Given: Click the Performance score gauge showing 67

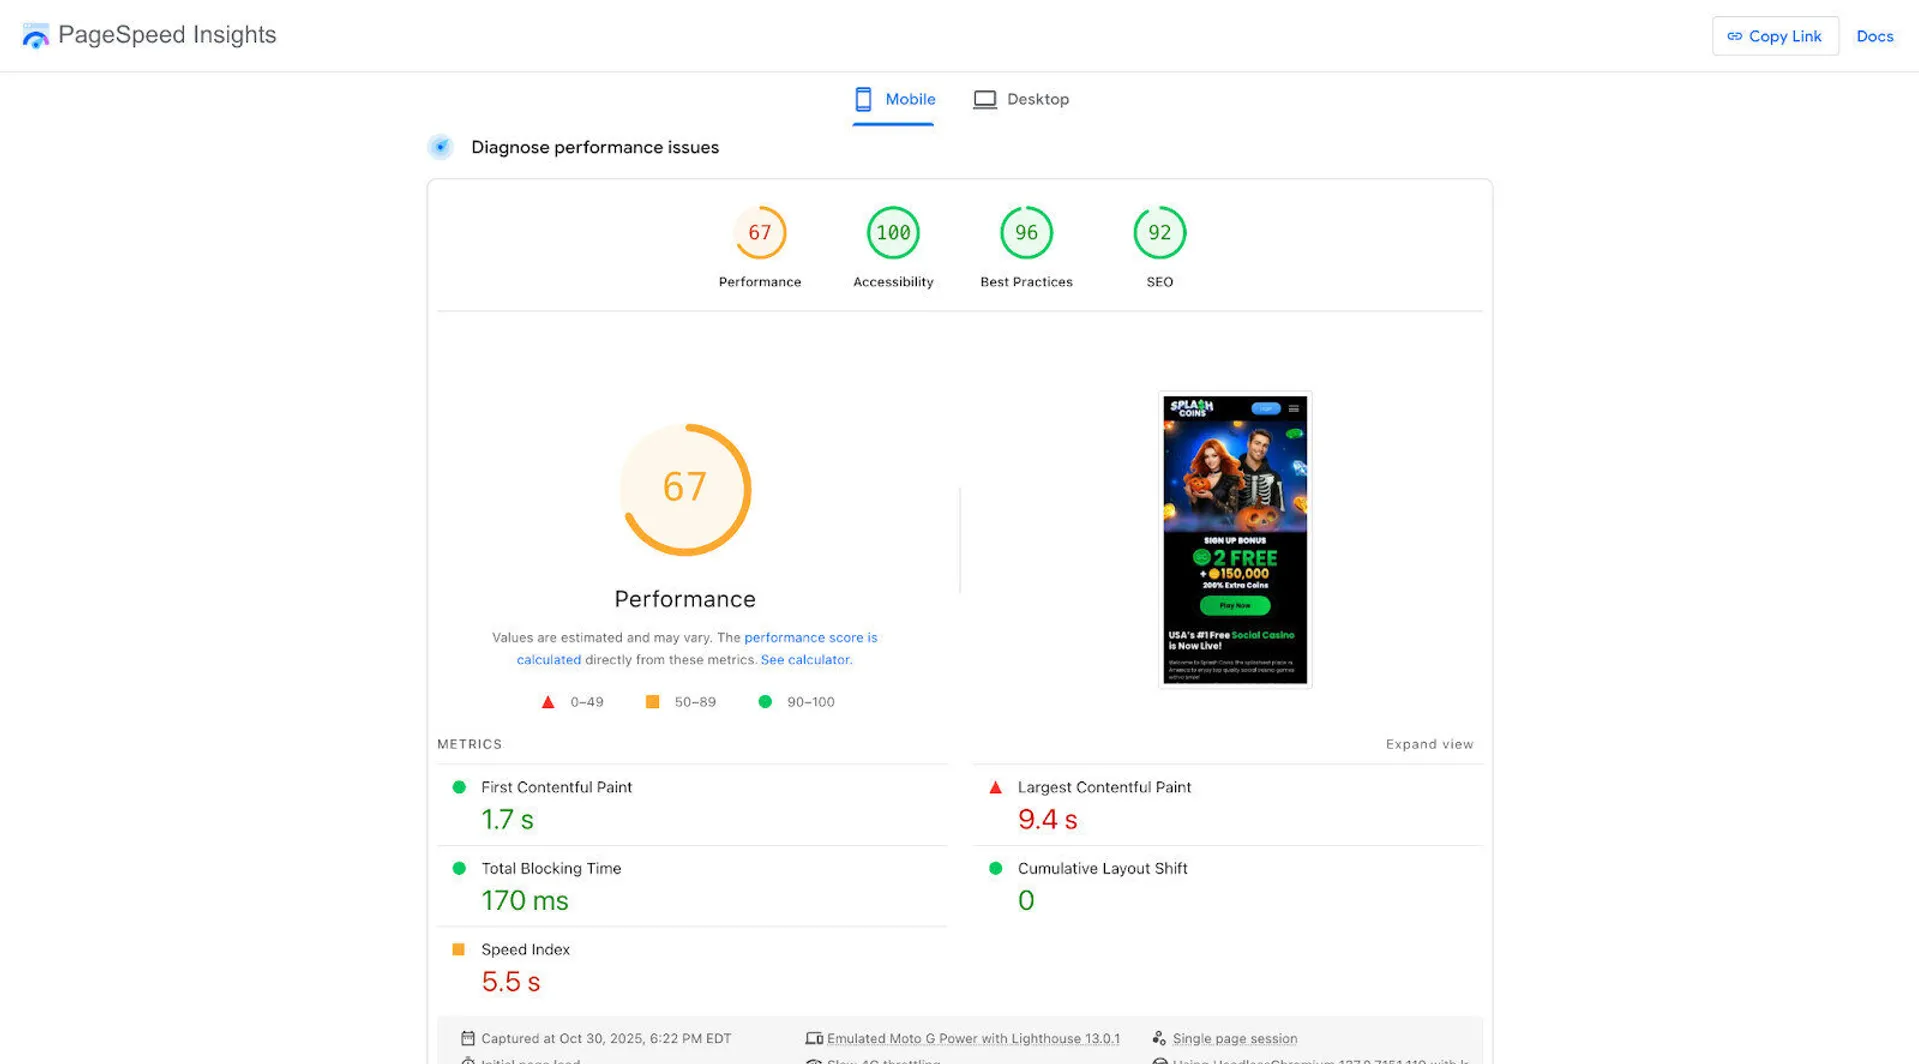Looking at the screenshot, I should pyautogui.click(x=685, y=489).
